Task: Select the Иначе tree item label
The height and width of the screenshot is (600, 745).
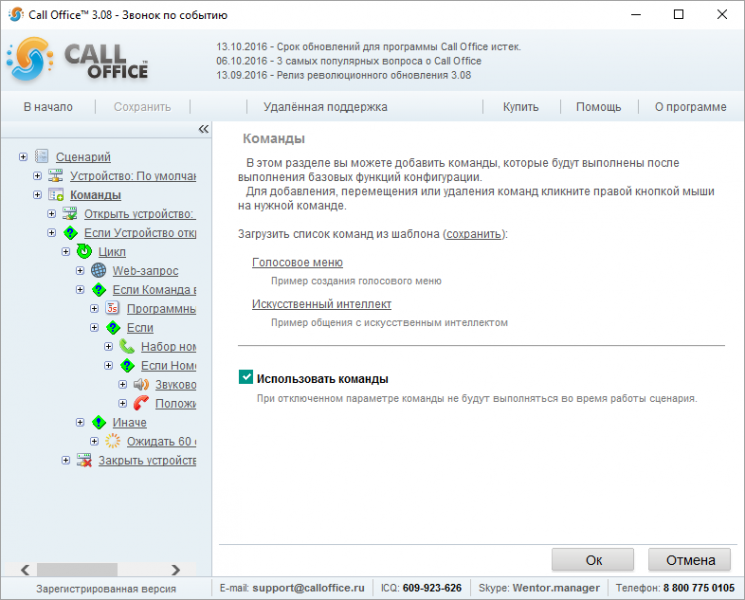Action: coord(129,422)
